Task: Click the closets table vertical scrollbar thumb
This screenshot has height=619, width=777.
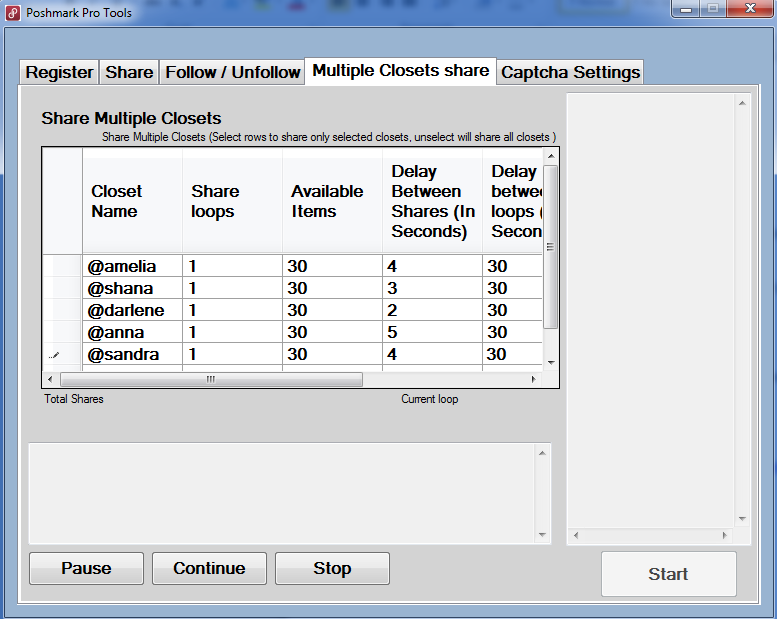Action: click(x=551, y=247)
